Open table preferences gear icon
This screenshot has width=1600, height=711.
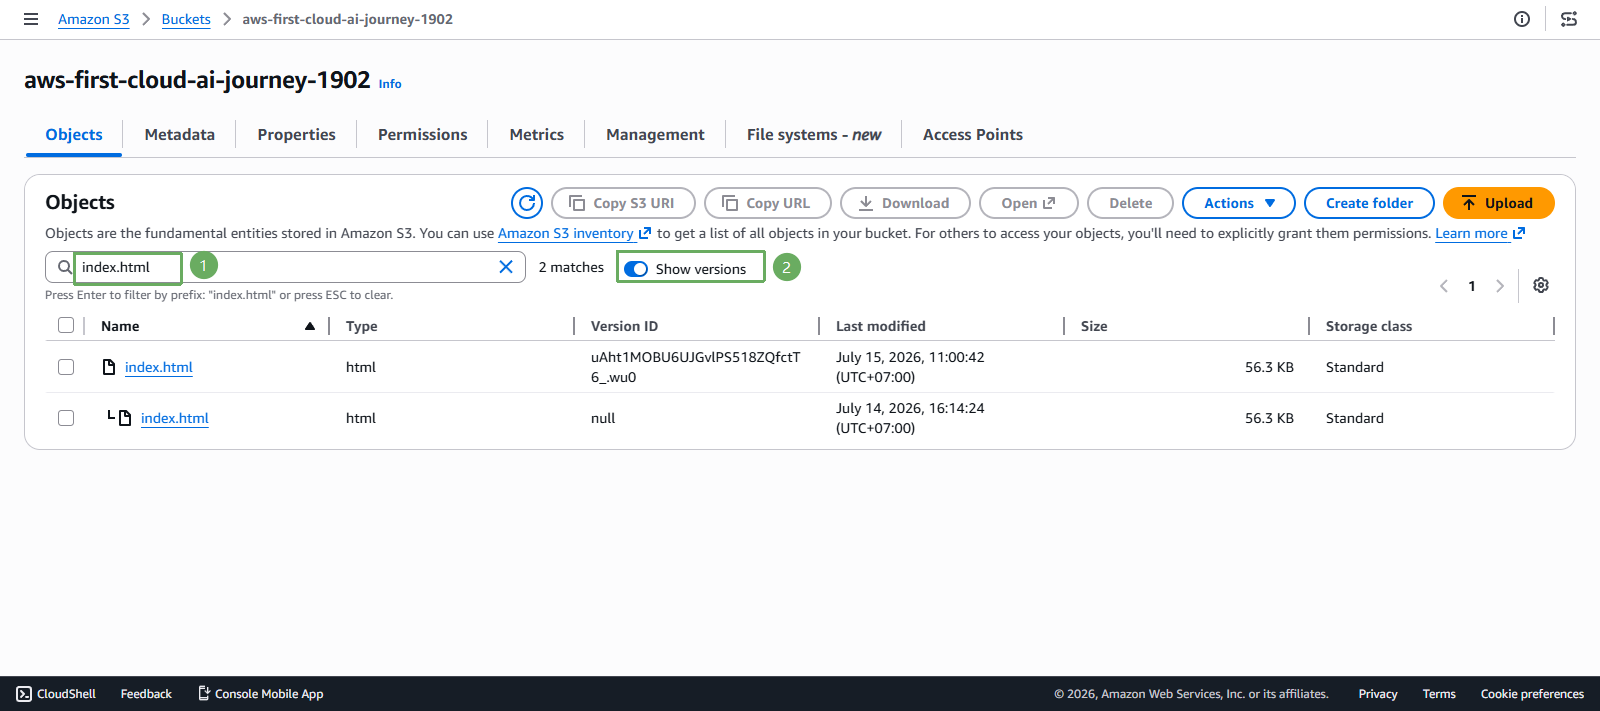pos(1541,285)
